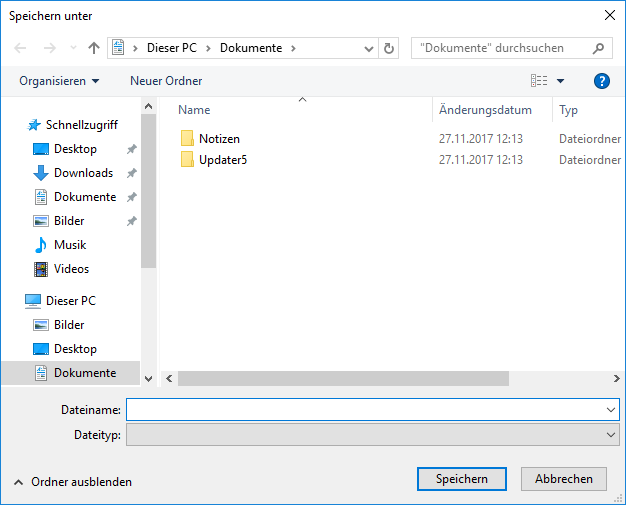Expand the address bar history dropdown
Viewport: 626px width, 505px height.
368,48
